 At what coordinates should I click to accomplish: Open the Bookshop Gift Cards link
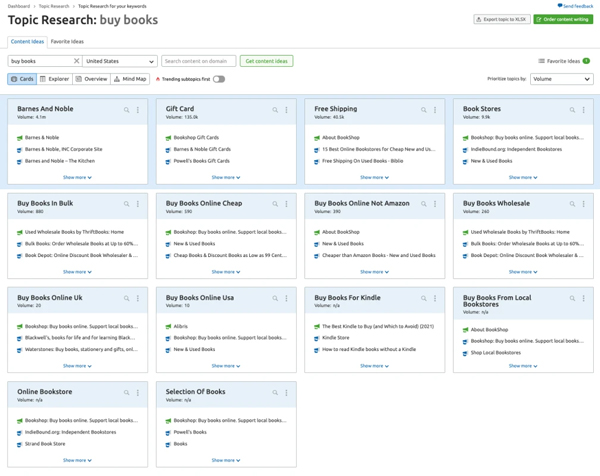(196, 137)
